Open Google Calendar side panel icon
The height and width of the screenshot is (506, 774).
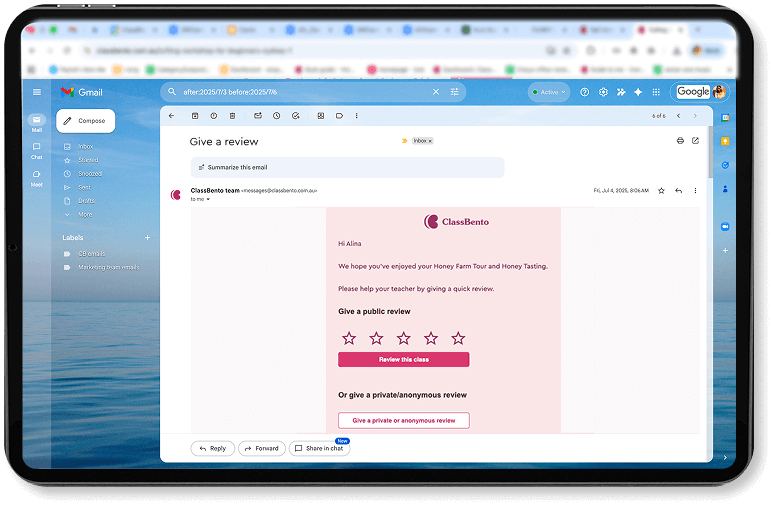click(x=725, y=117)
